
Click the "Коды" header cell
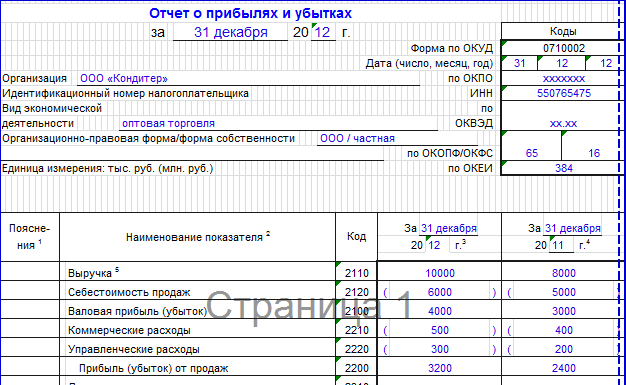click(x=563, y=31)
